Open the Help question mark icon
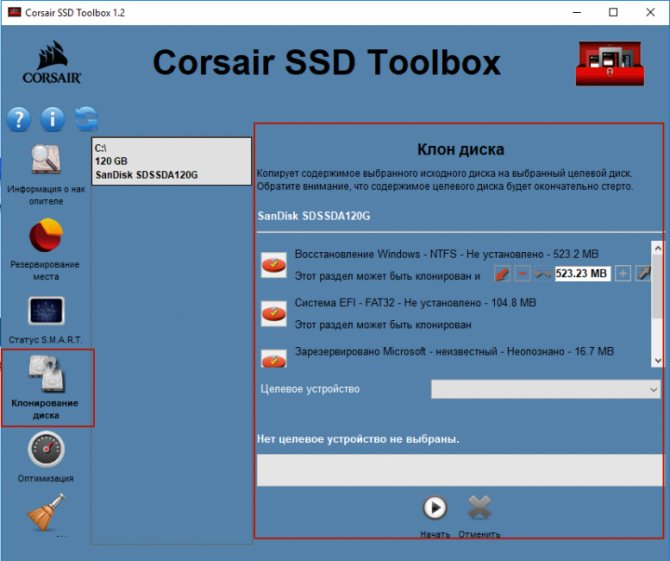670x561 pixels. [x=19, y=119]
